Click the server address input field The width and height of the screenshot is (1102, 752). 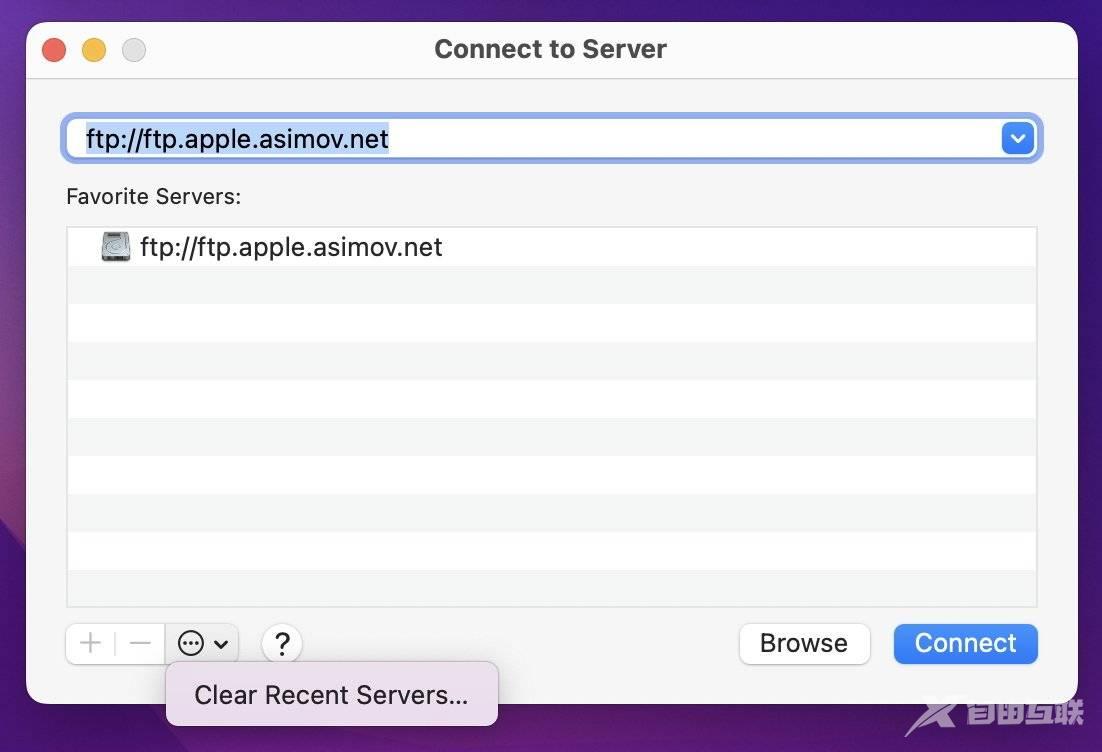(x=552, y=138)
